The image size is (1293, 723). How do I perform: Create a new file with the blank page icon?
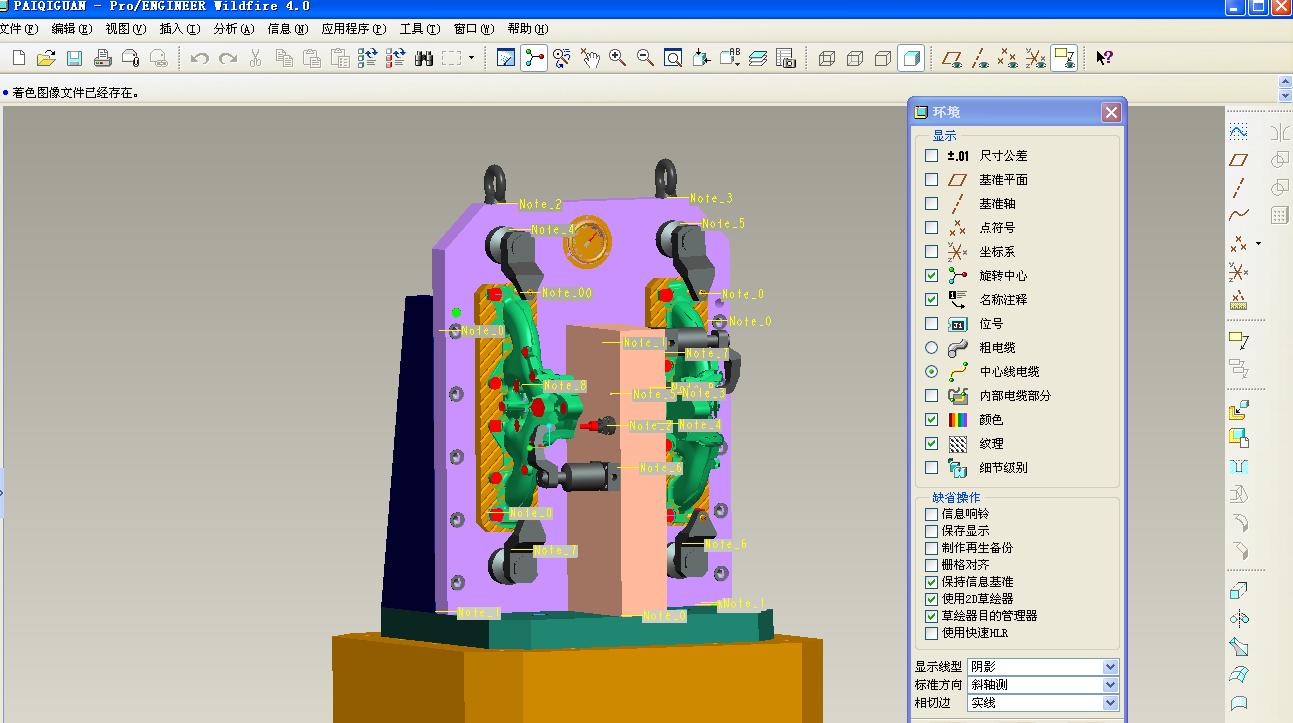point(18,58)
